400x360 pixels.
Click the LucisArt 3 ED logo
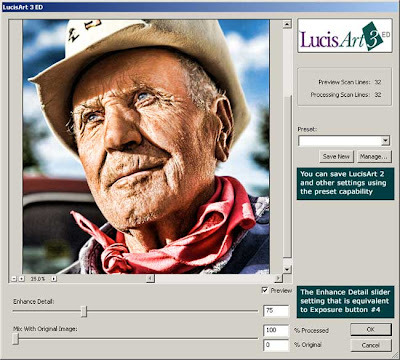[345, 36]
